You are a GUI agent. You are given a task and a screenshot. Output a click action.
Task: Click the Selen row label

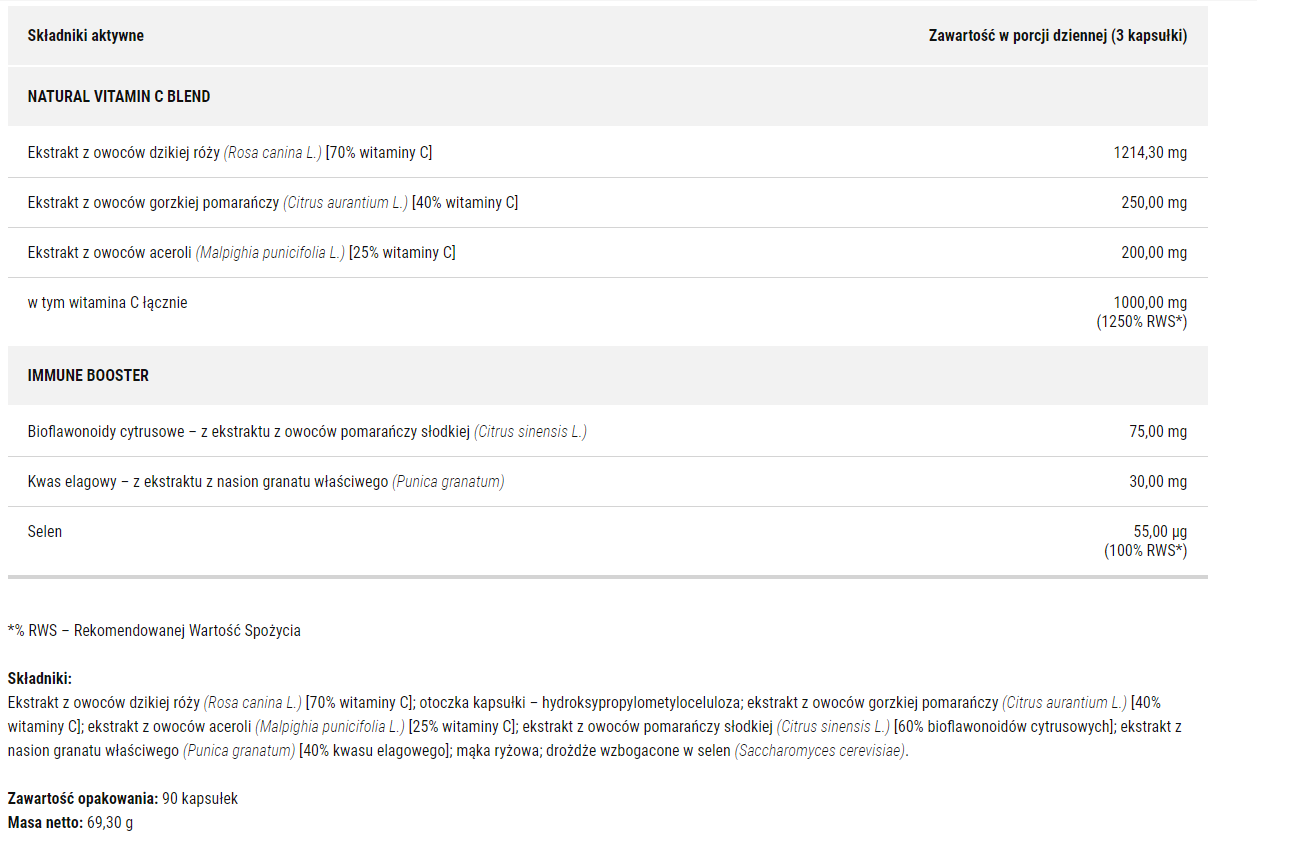coord(45,532)
